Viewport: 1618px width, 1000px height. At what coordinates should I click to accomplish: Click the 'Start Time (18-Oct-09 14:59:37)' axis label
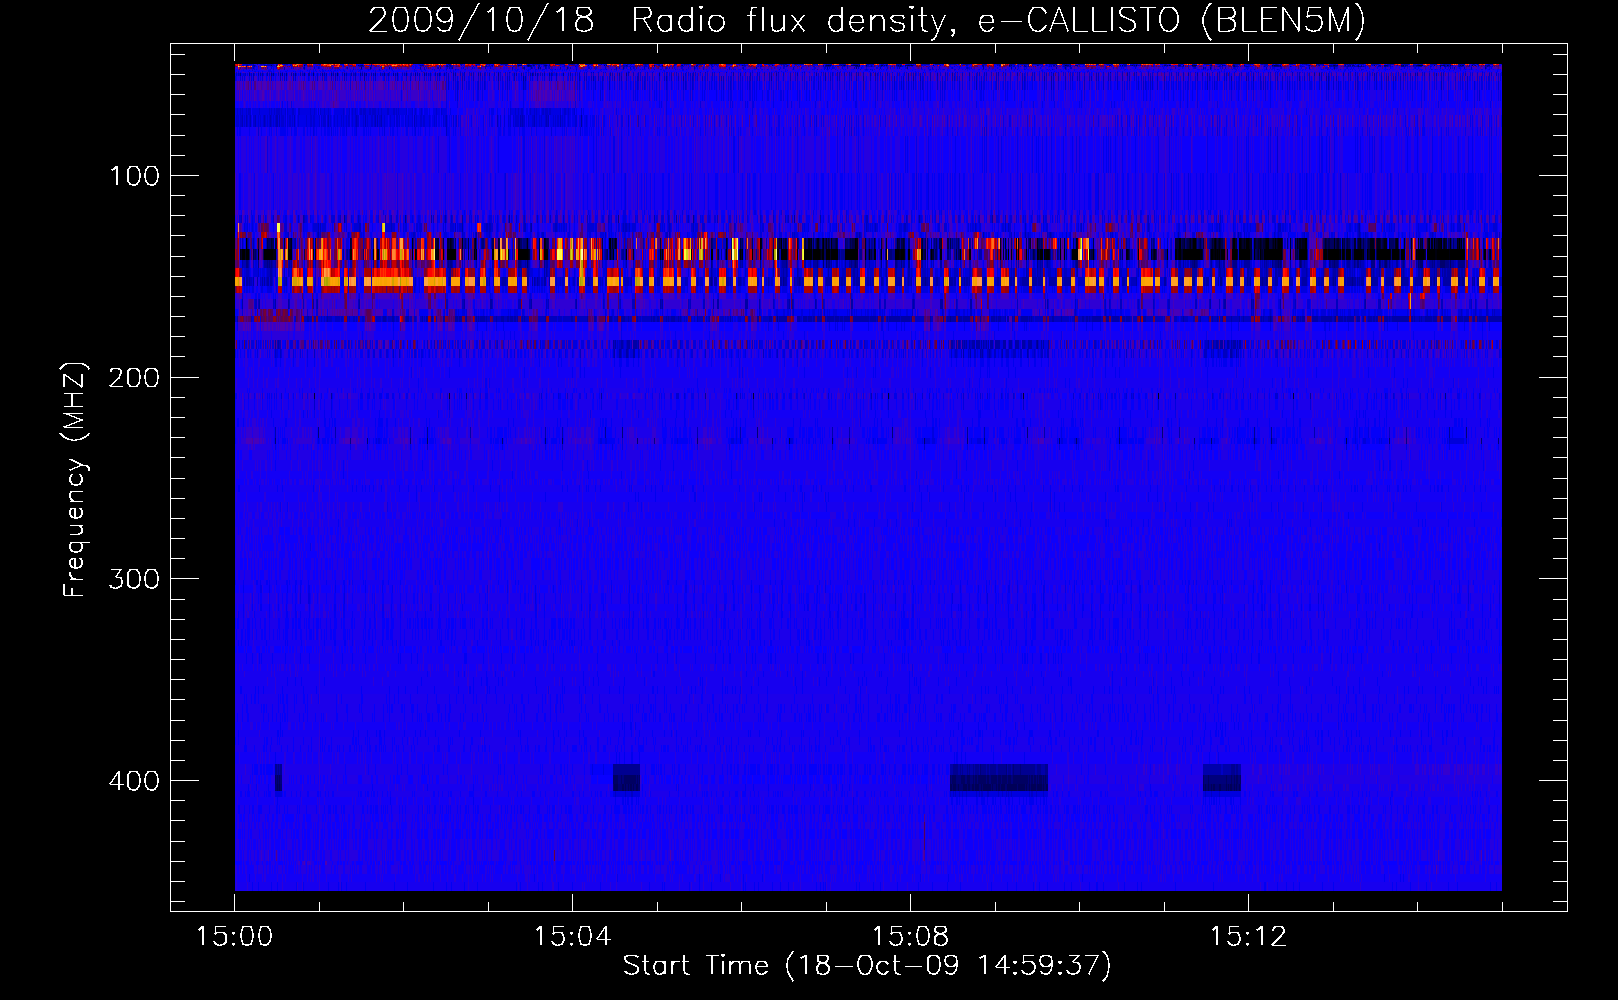[867, 966]
